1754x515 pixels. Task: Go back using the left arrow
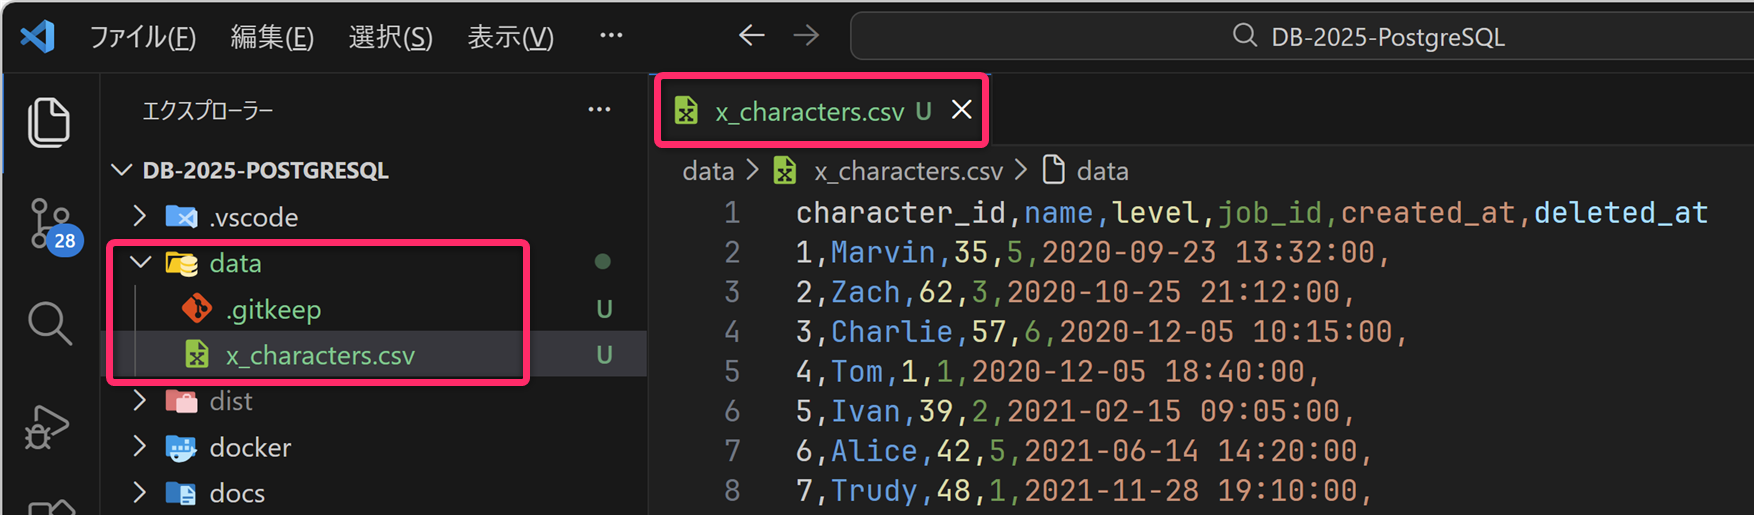pyautogui.click(x=751, y=36)
